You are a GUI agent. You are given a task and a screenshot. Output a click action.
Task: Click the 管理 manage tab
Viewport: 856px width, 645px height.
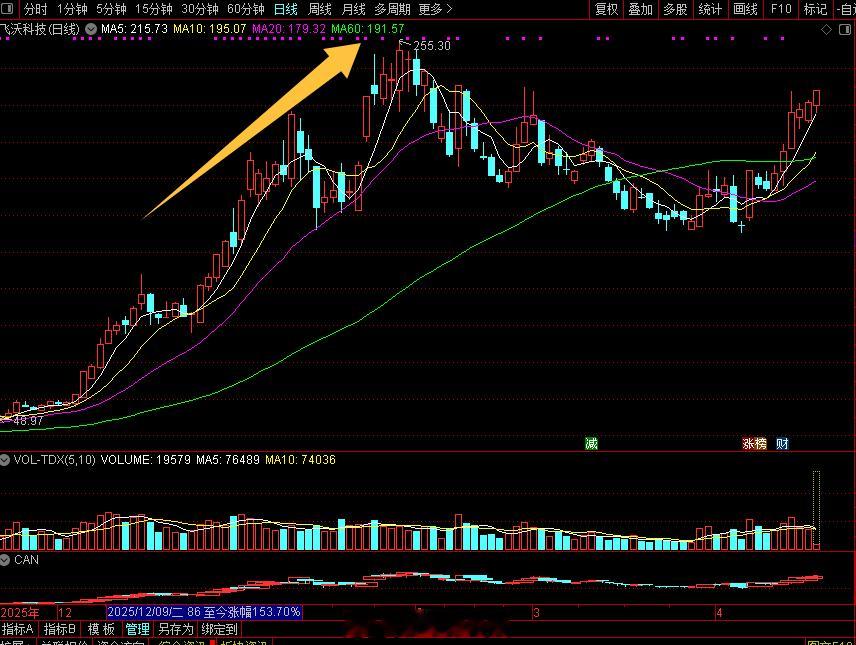[x=138, y=629]
